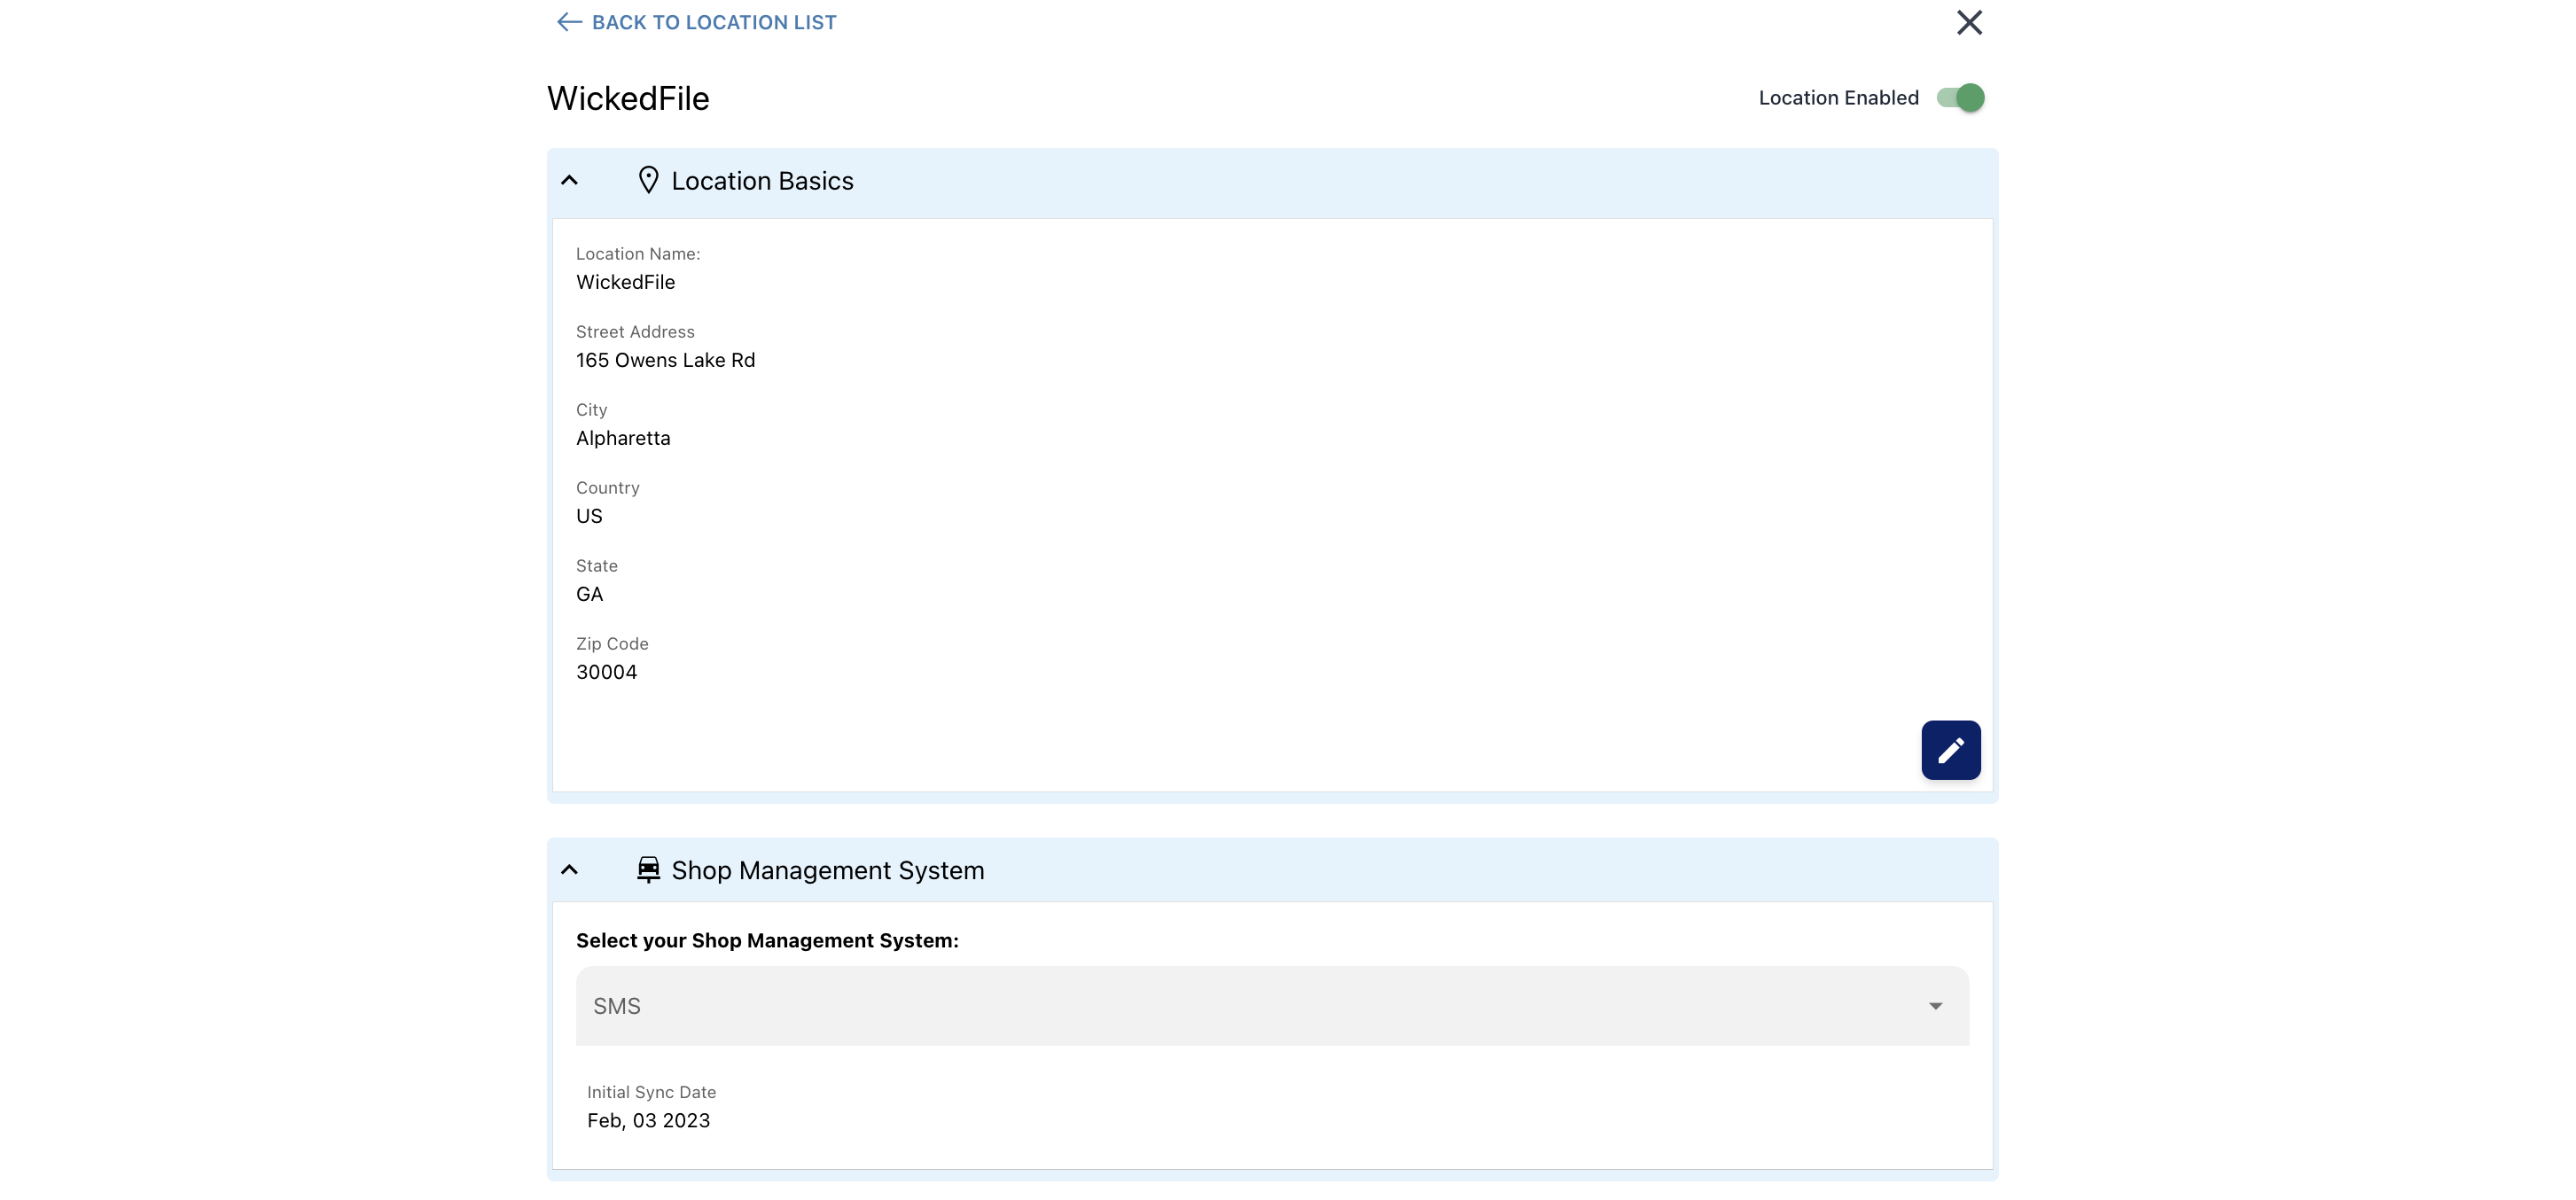
Task: Open the SMS shop management dropdown
Action: coord(1271,1006)
